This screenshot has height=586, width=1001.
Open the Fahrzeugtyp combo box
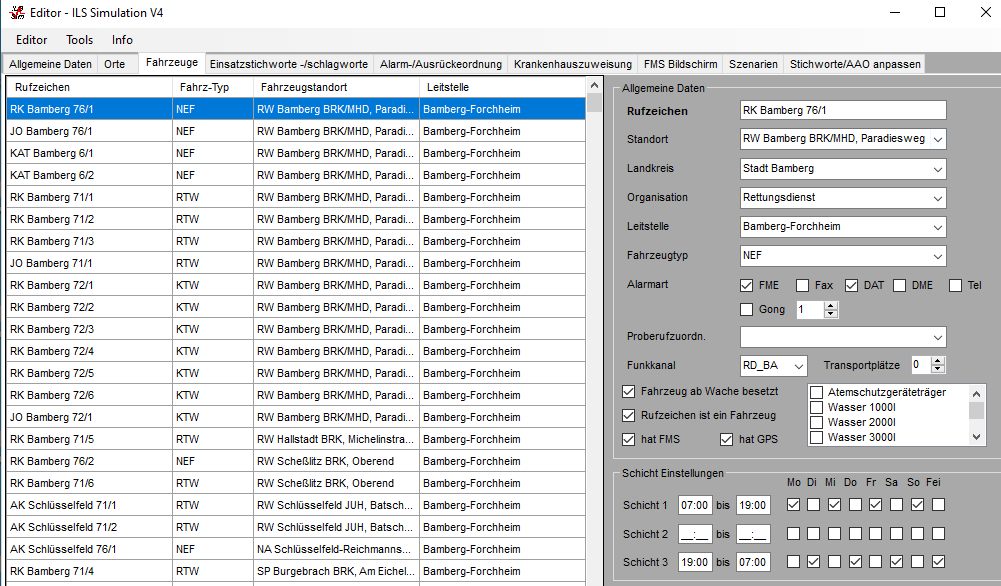(936, 256)
